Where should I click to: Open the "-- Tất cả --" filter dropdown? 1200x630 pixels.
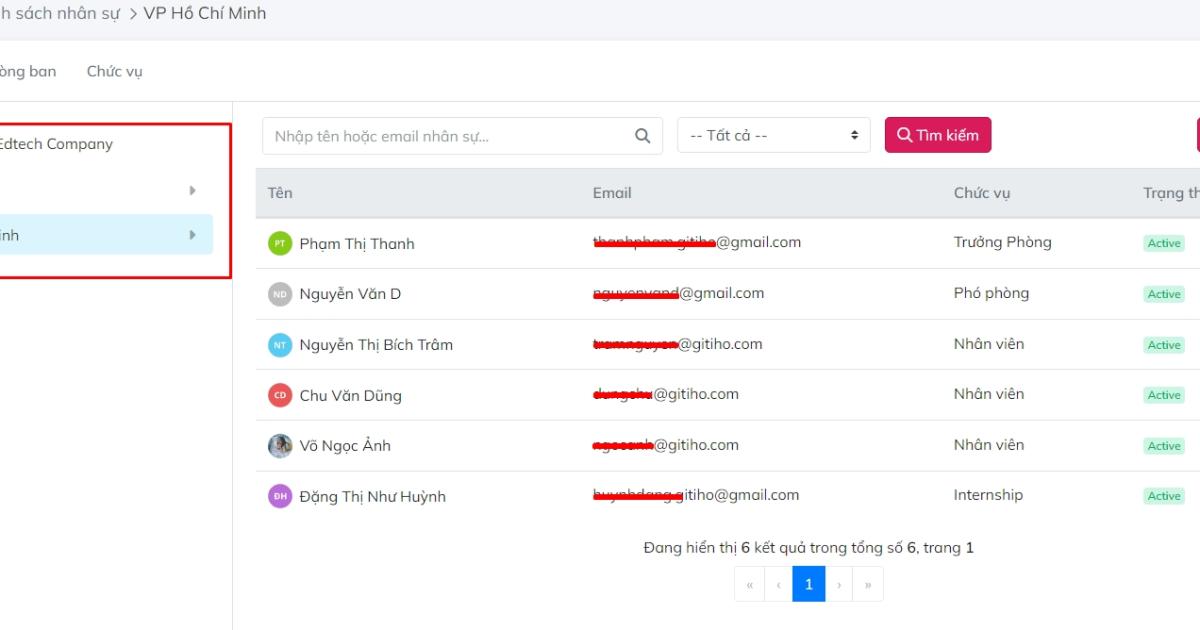click(x=773, y=136)
